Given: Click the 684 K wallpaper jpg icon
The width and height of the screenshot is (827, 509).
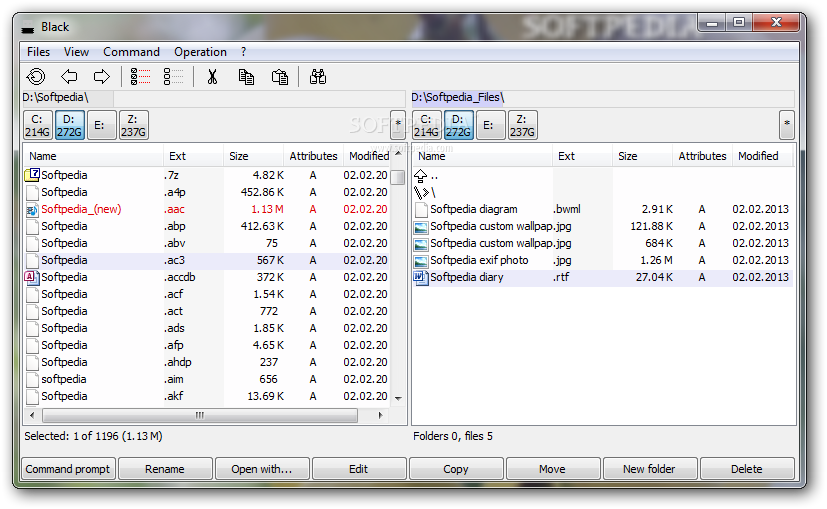Looking at the screenshot, I should click(x=421, y=243).
